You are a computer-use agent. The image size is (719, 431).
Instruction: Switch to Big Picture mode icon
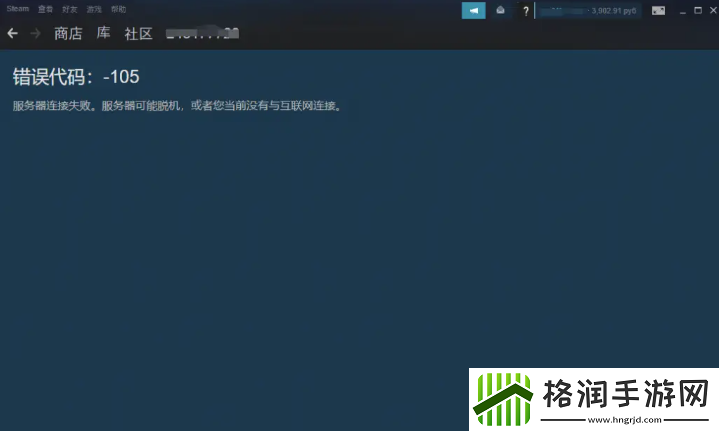pos(658,11)
